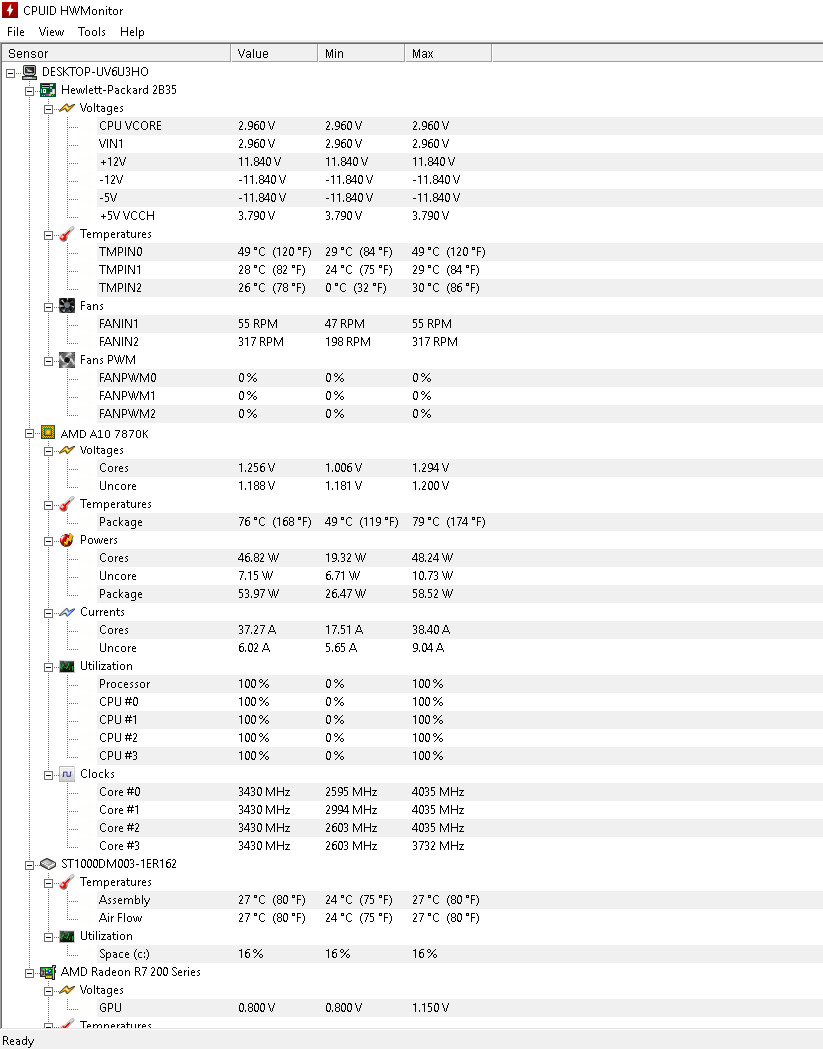Collapse the Utilization section under the AMD processor
Viewport: 823px width, 1049px height.
coord(48,666)
